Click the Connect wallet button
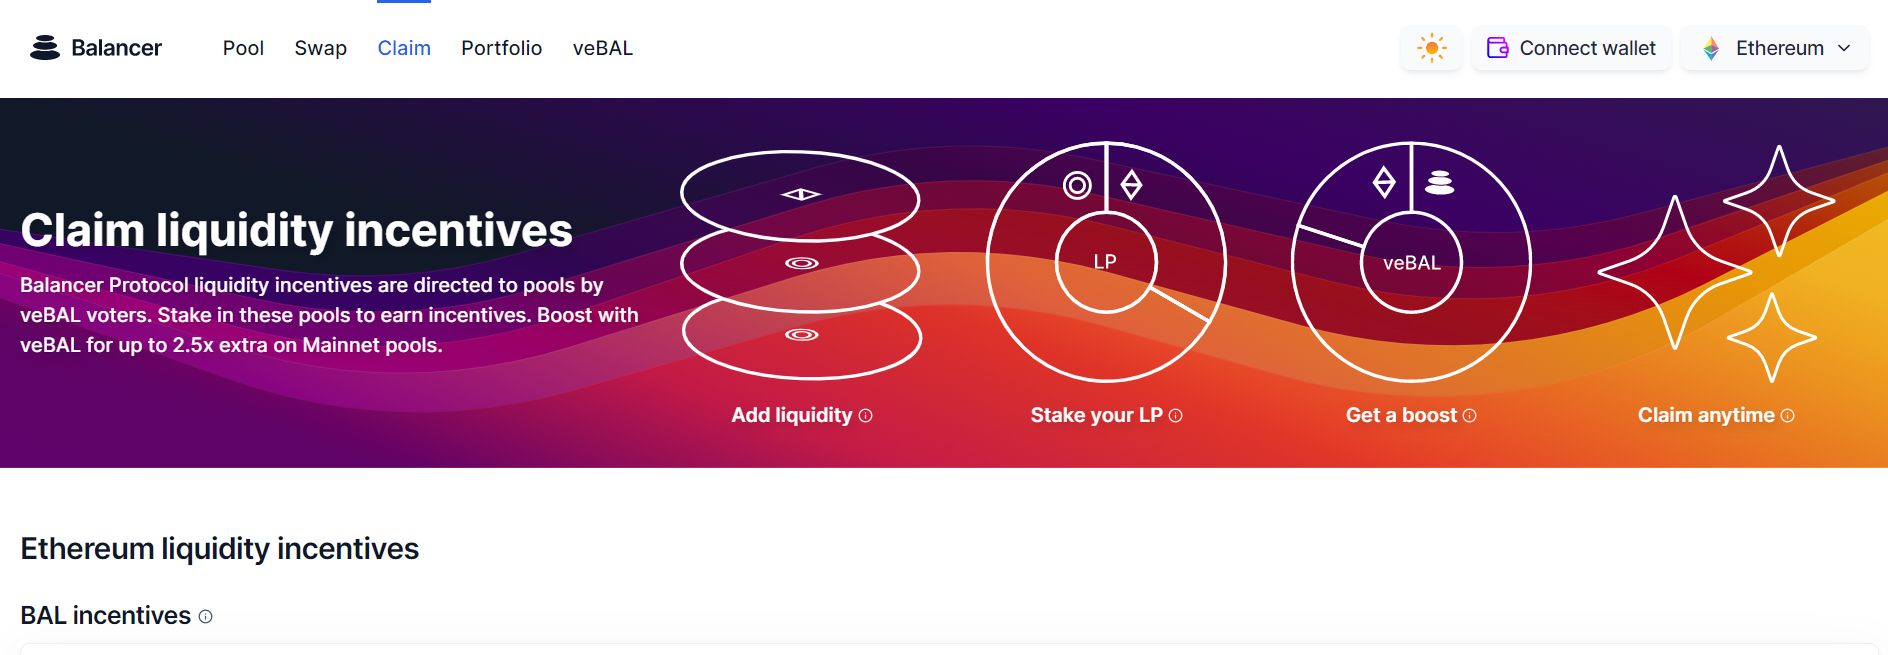This screenshot has width=1888, height=655. [x=1571, y=48]
